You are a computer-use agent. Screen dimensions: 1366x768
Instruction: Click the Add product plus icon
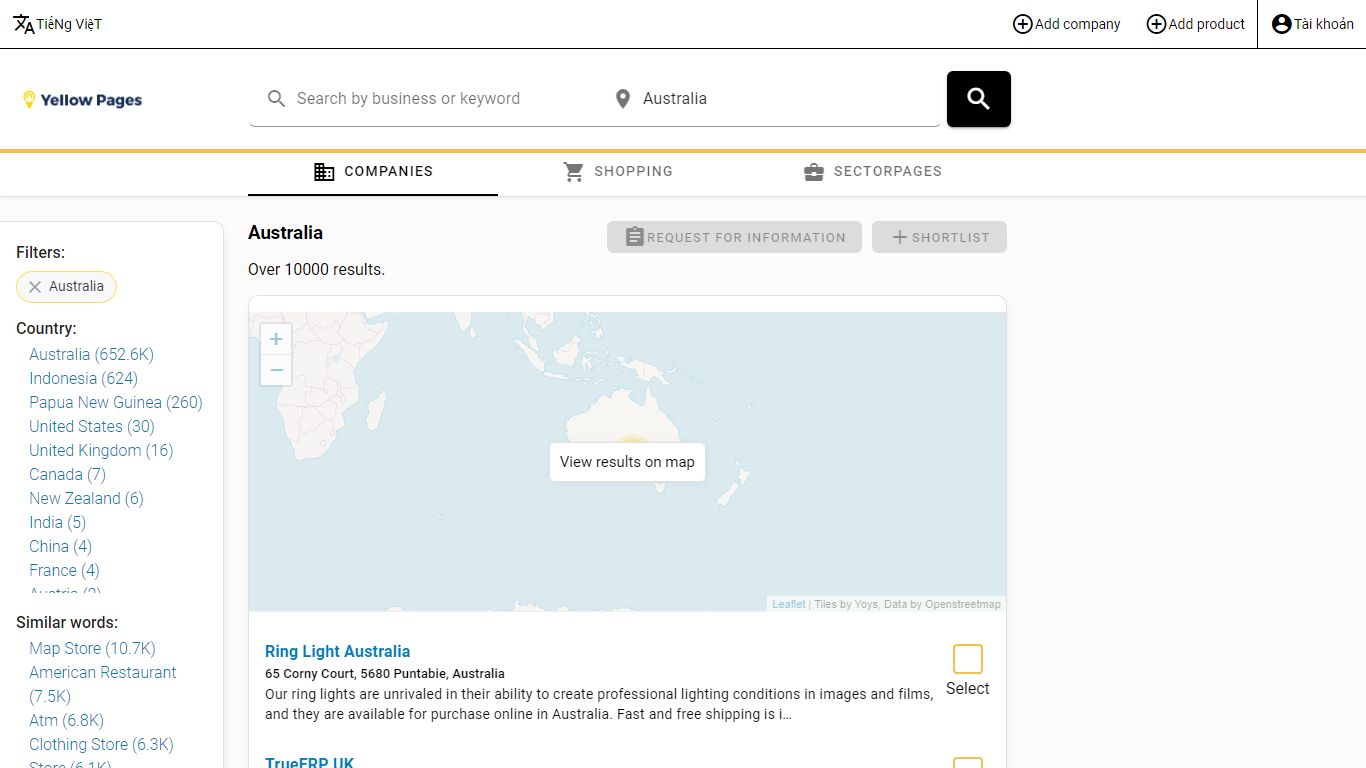(1156, 24)
